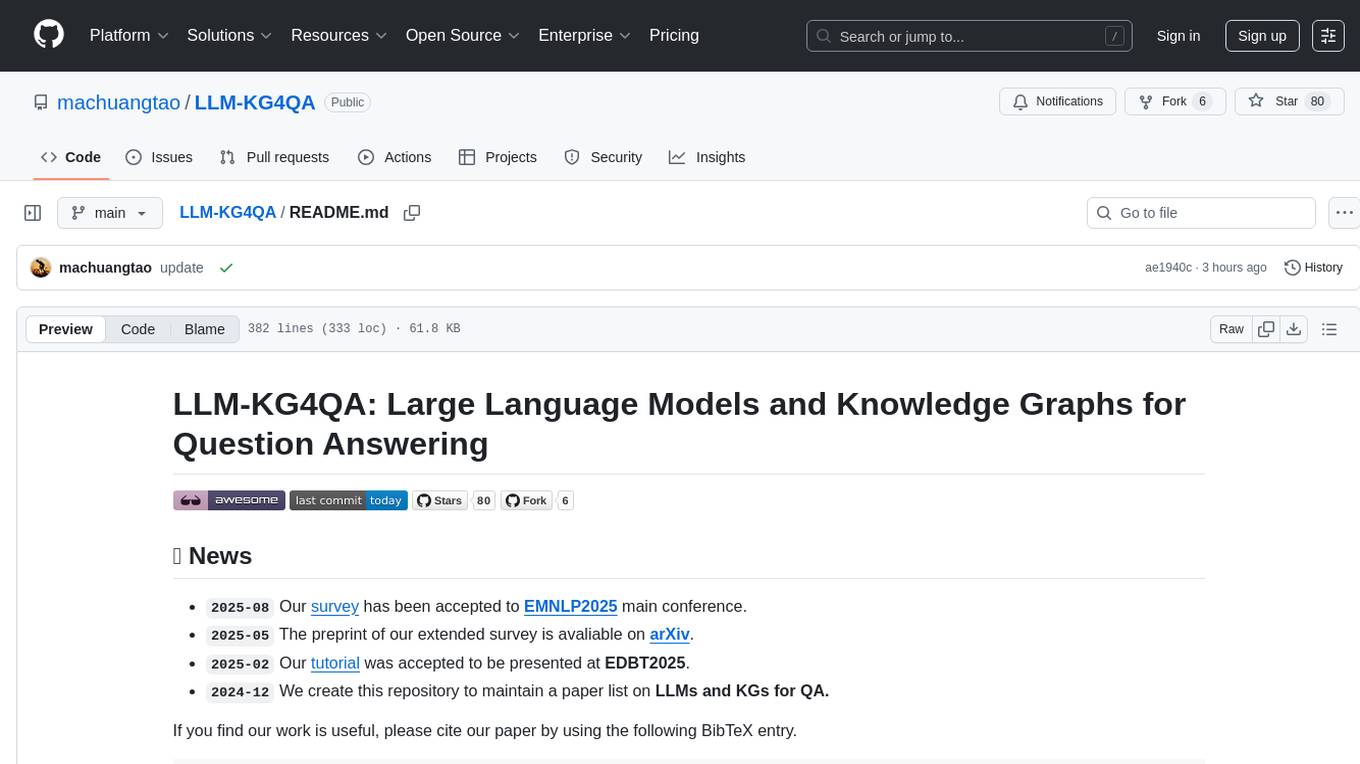Open the Insights tab
The height and width of the screenshot is (764, 1360).
click(707, 157)
